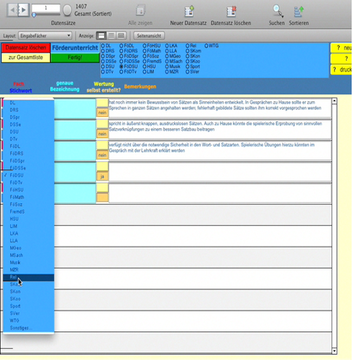Choose Sonstiges... from the popup list

[28, 328]
